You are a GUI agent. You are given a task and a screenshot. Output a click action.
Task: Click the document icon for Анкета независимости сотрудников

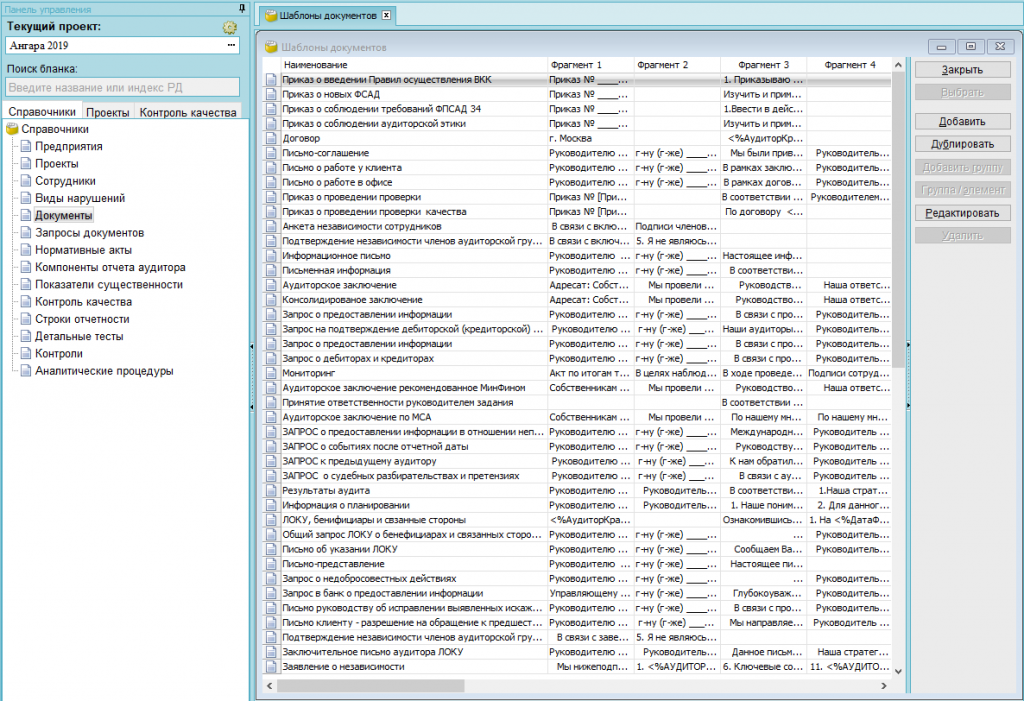point(271,226)
